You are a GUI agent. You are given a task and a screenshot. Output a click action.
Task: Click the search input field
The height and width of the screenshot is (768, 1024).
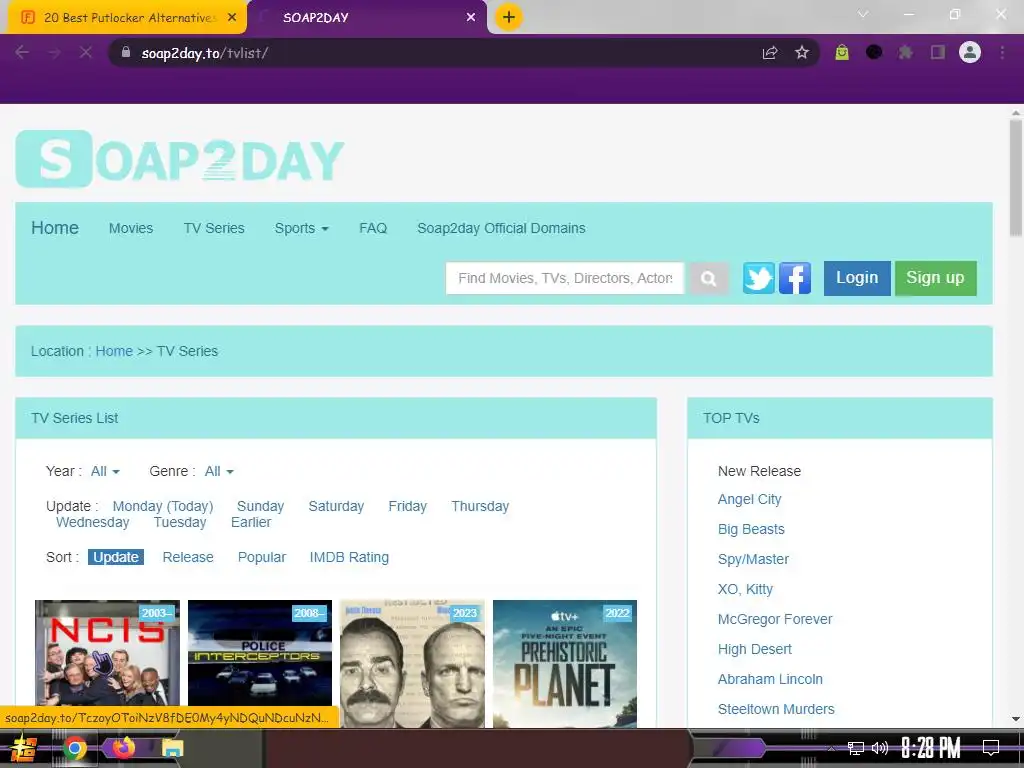(565, 278)
